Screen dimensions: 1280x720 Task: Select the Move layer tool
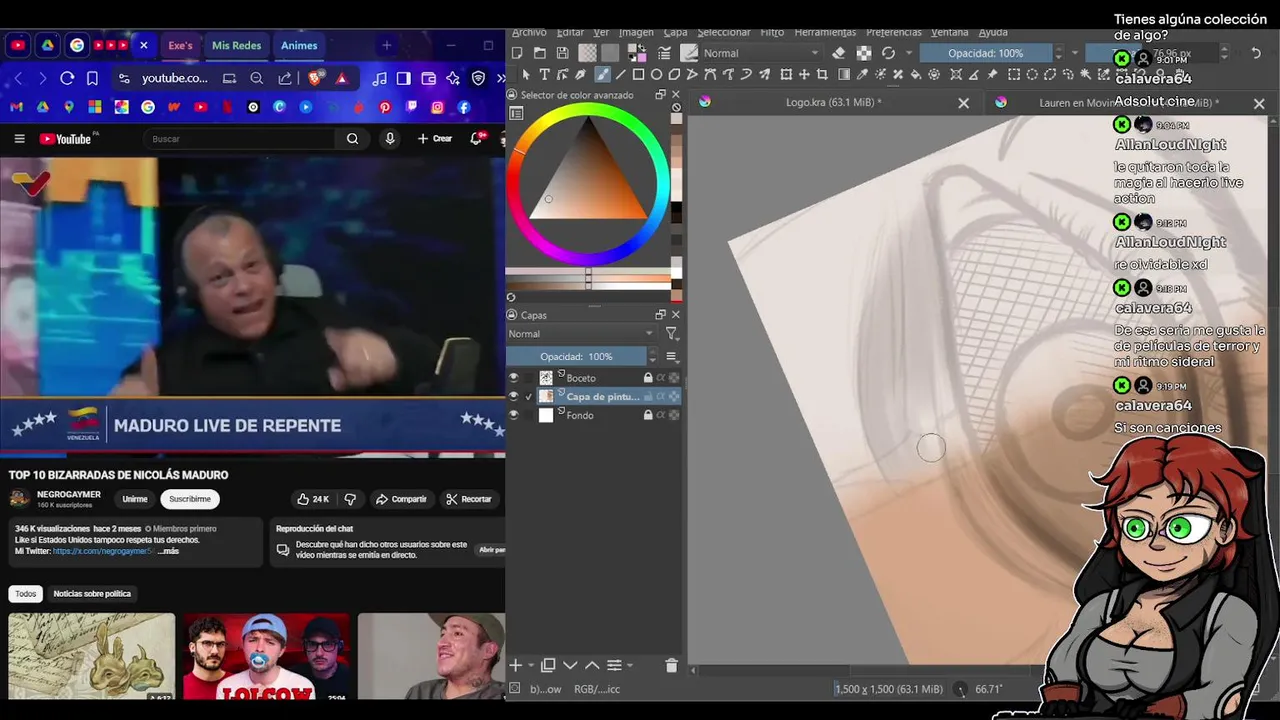tap(804, 74)
